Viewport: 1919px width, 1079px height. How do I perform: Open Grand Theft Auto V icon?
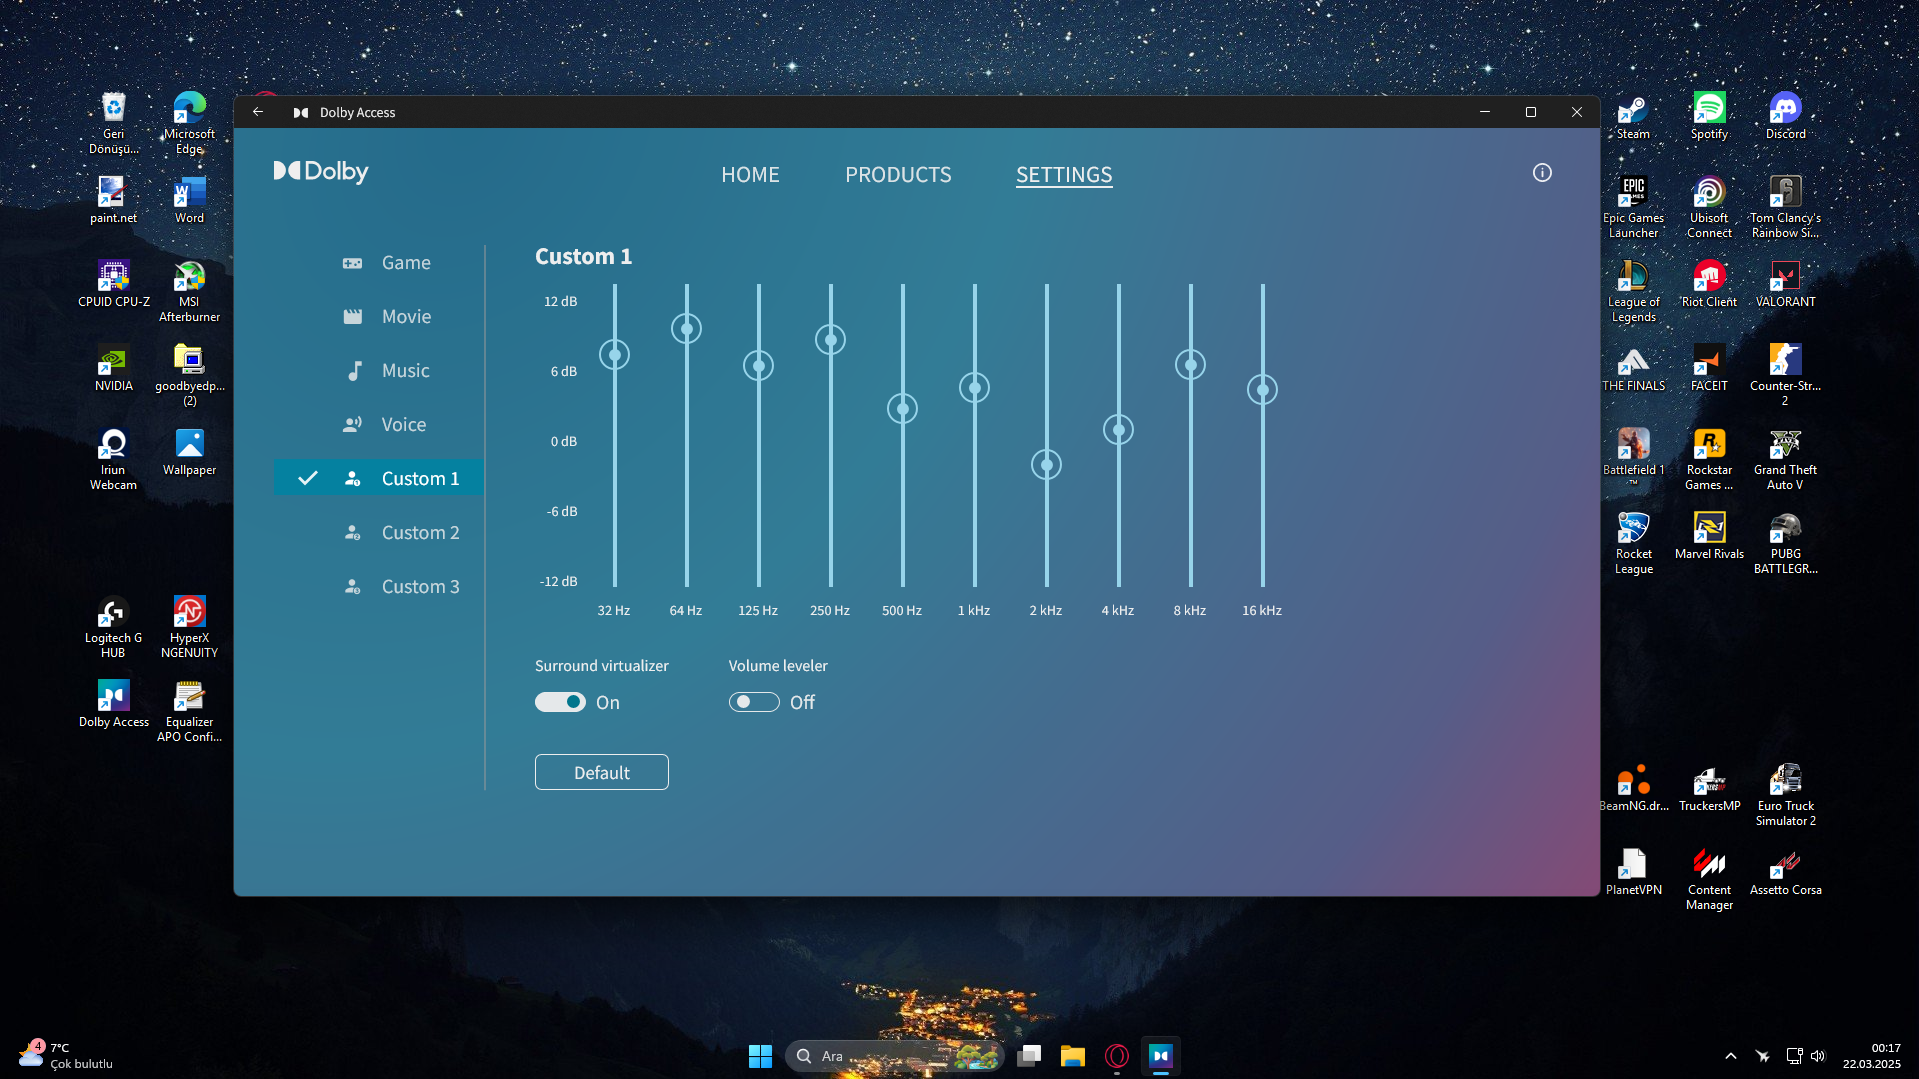click(x=1785, y=459)
